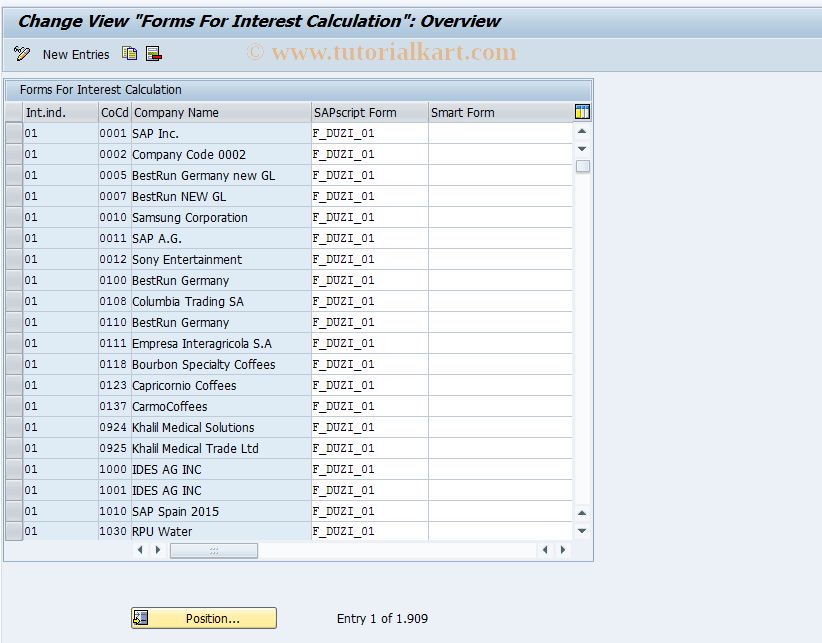Click company code 0100 cell
The image size is (822, 643).
point(114,280)
